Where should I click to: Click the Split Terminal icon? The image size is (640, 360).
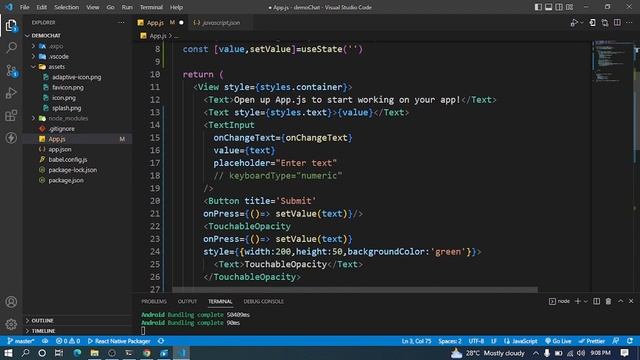click(596, 301)
